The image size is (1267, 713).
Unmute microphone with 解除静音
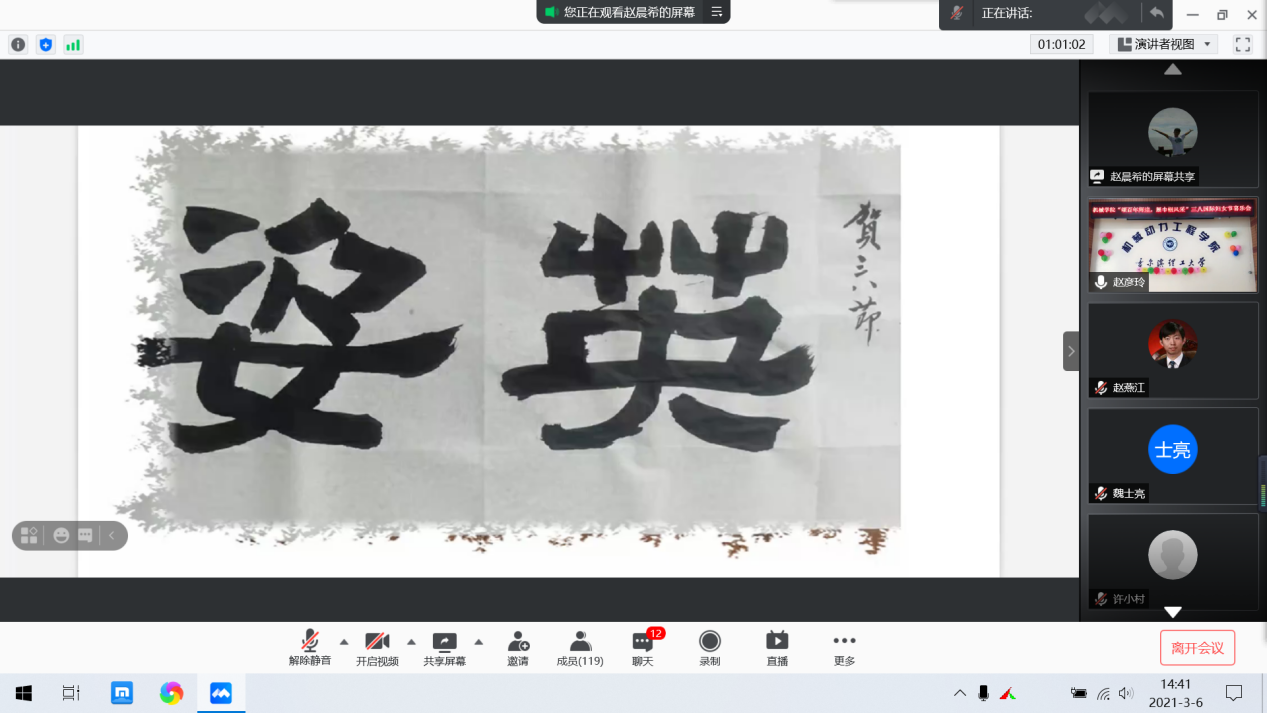pyautogui.click(x=310, y=648)
